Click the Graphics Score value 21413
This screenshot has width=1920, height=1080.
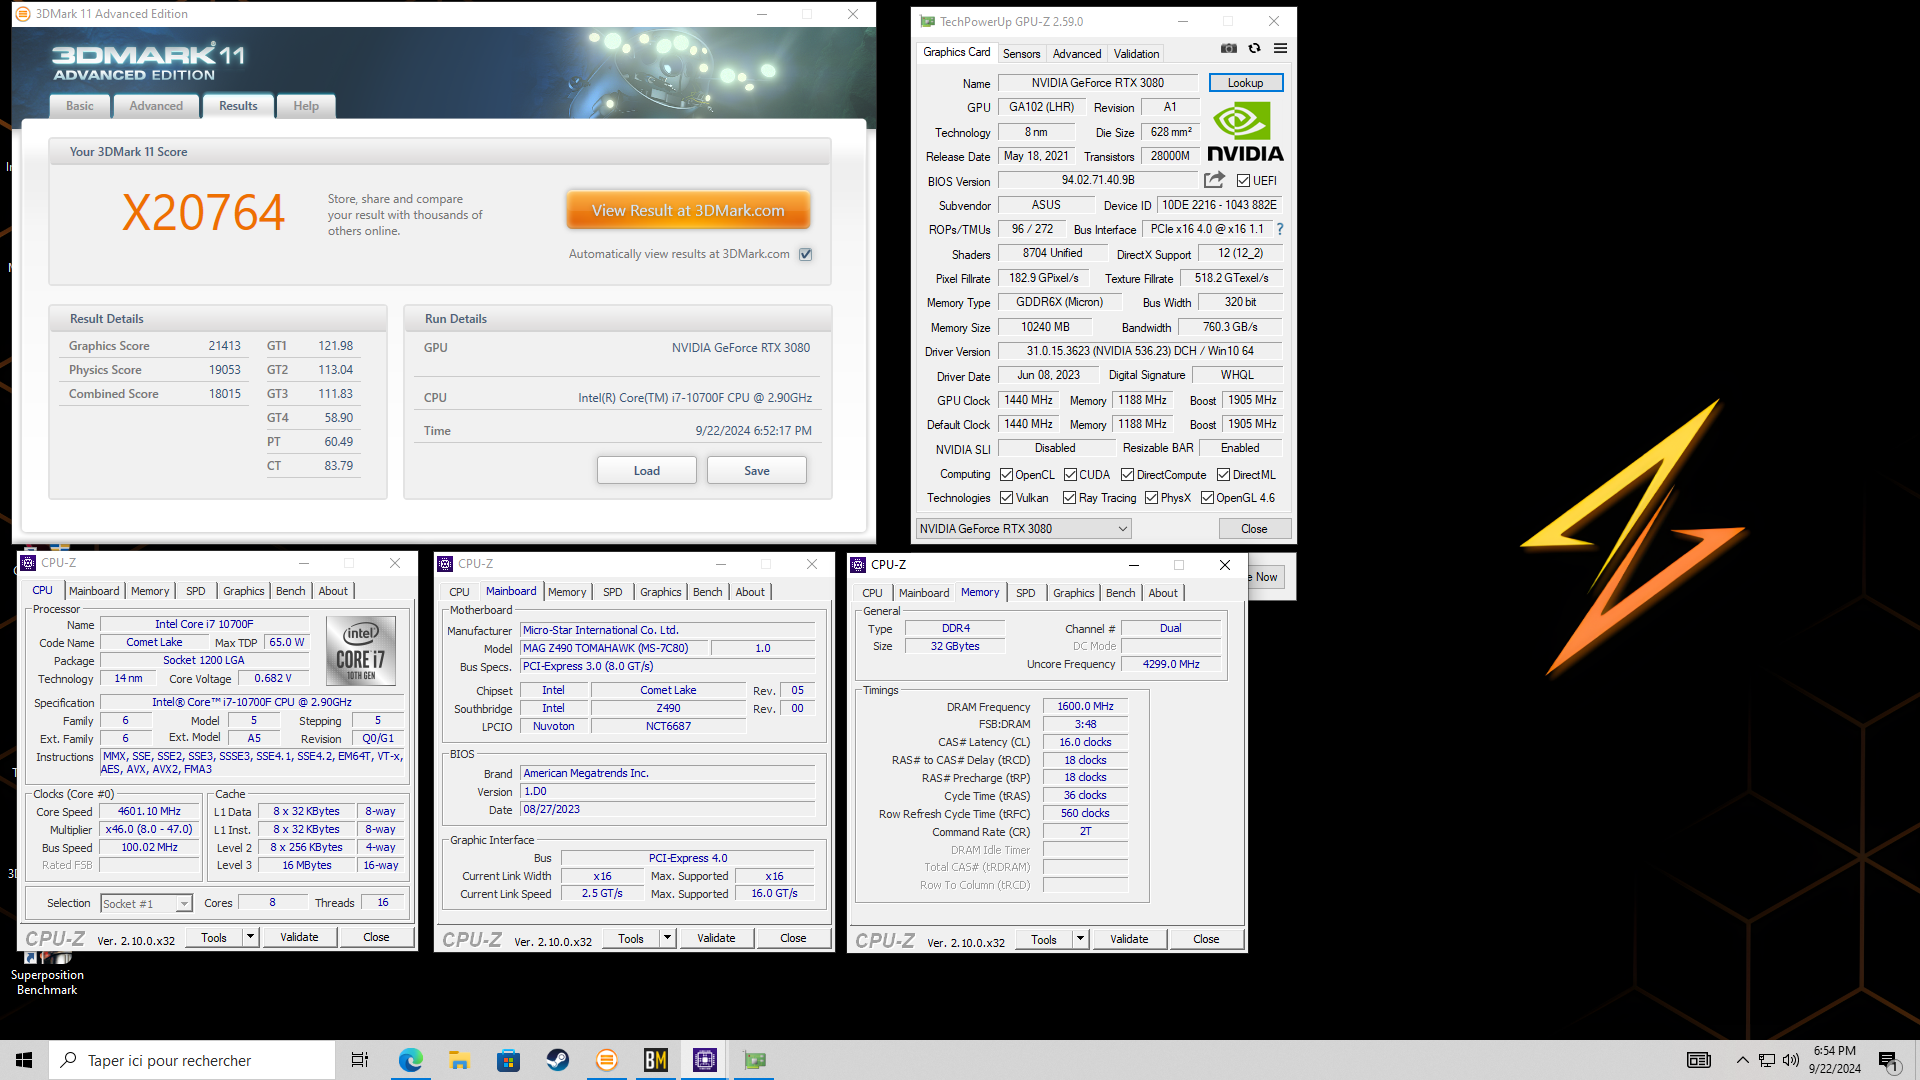225,346
